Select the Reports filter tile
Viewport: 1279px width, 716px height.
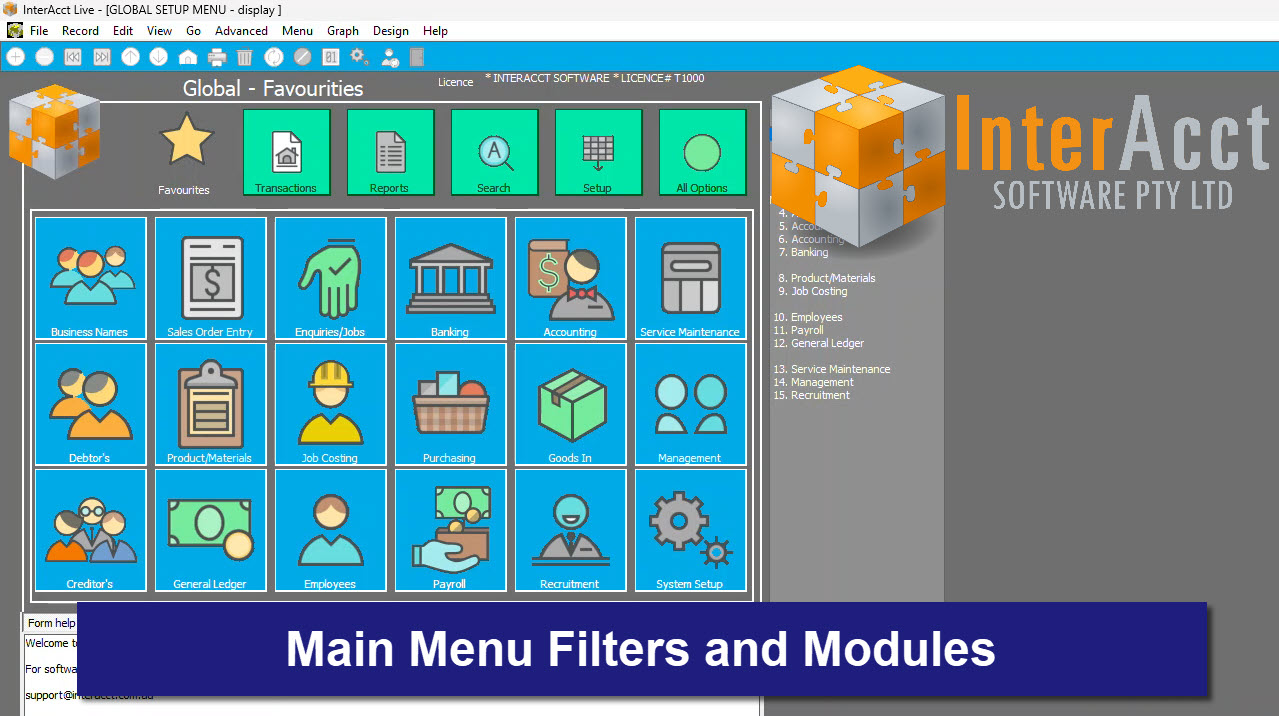[390, 152]
